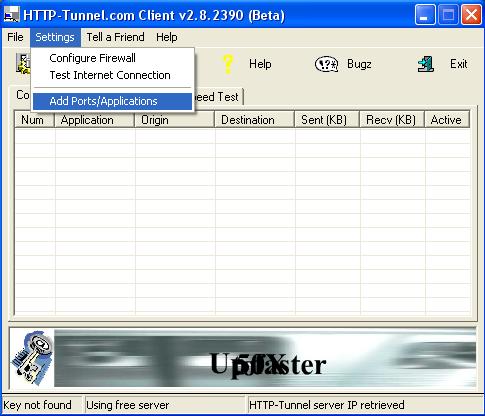Click the Exit toolbar label

(x=459, y=64)
